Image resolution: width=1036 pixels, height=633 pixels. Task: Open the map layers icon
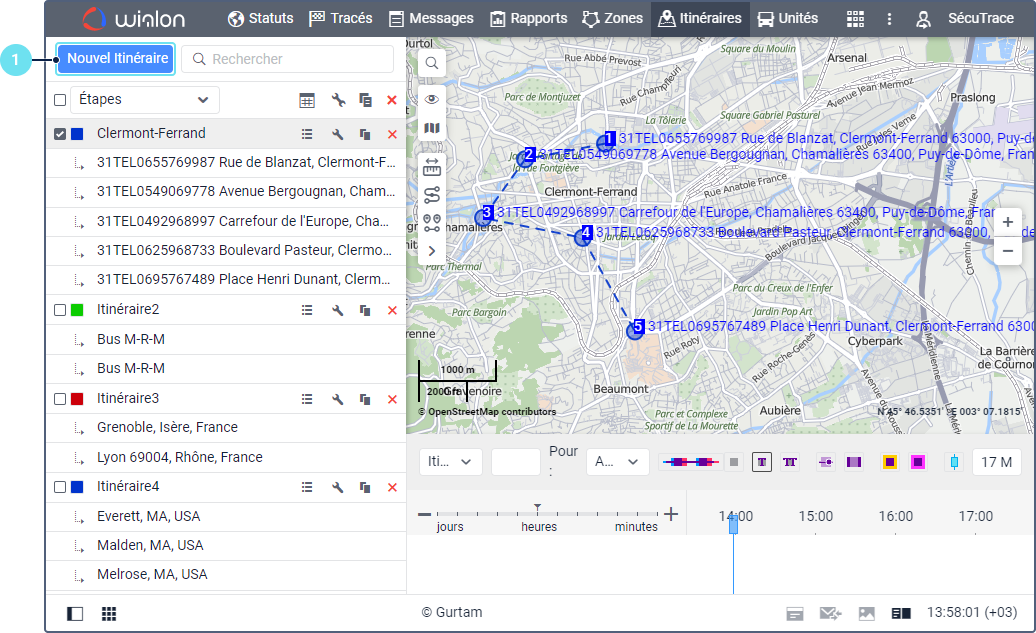tap(431, 128)
